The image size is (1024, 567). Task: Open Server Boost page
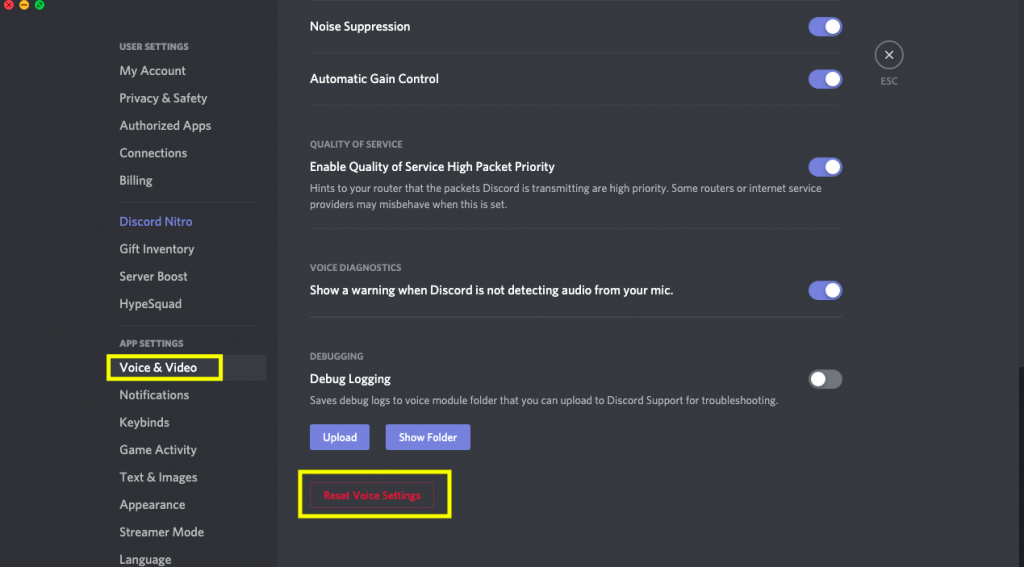coord(153,276)
